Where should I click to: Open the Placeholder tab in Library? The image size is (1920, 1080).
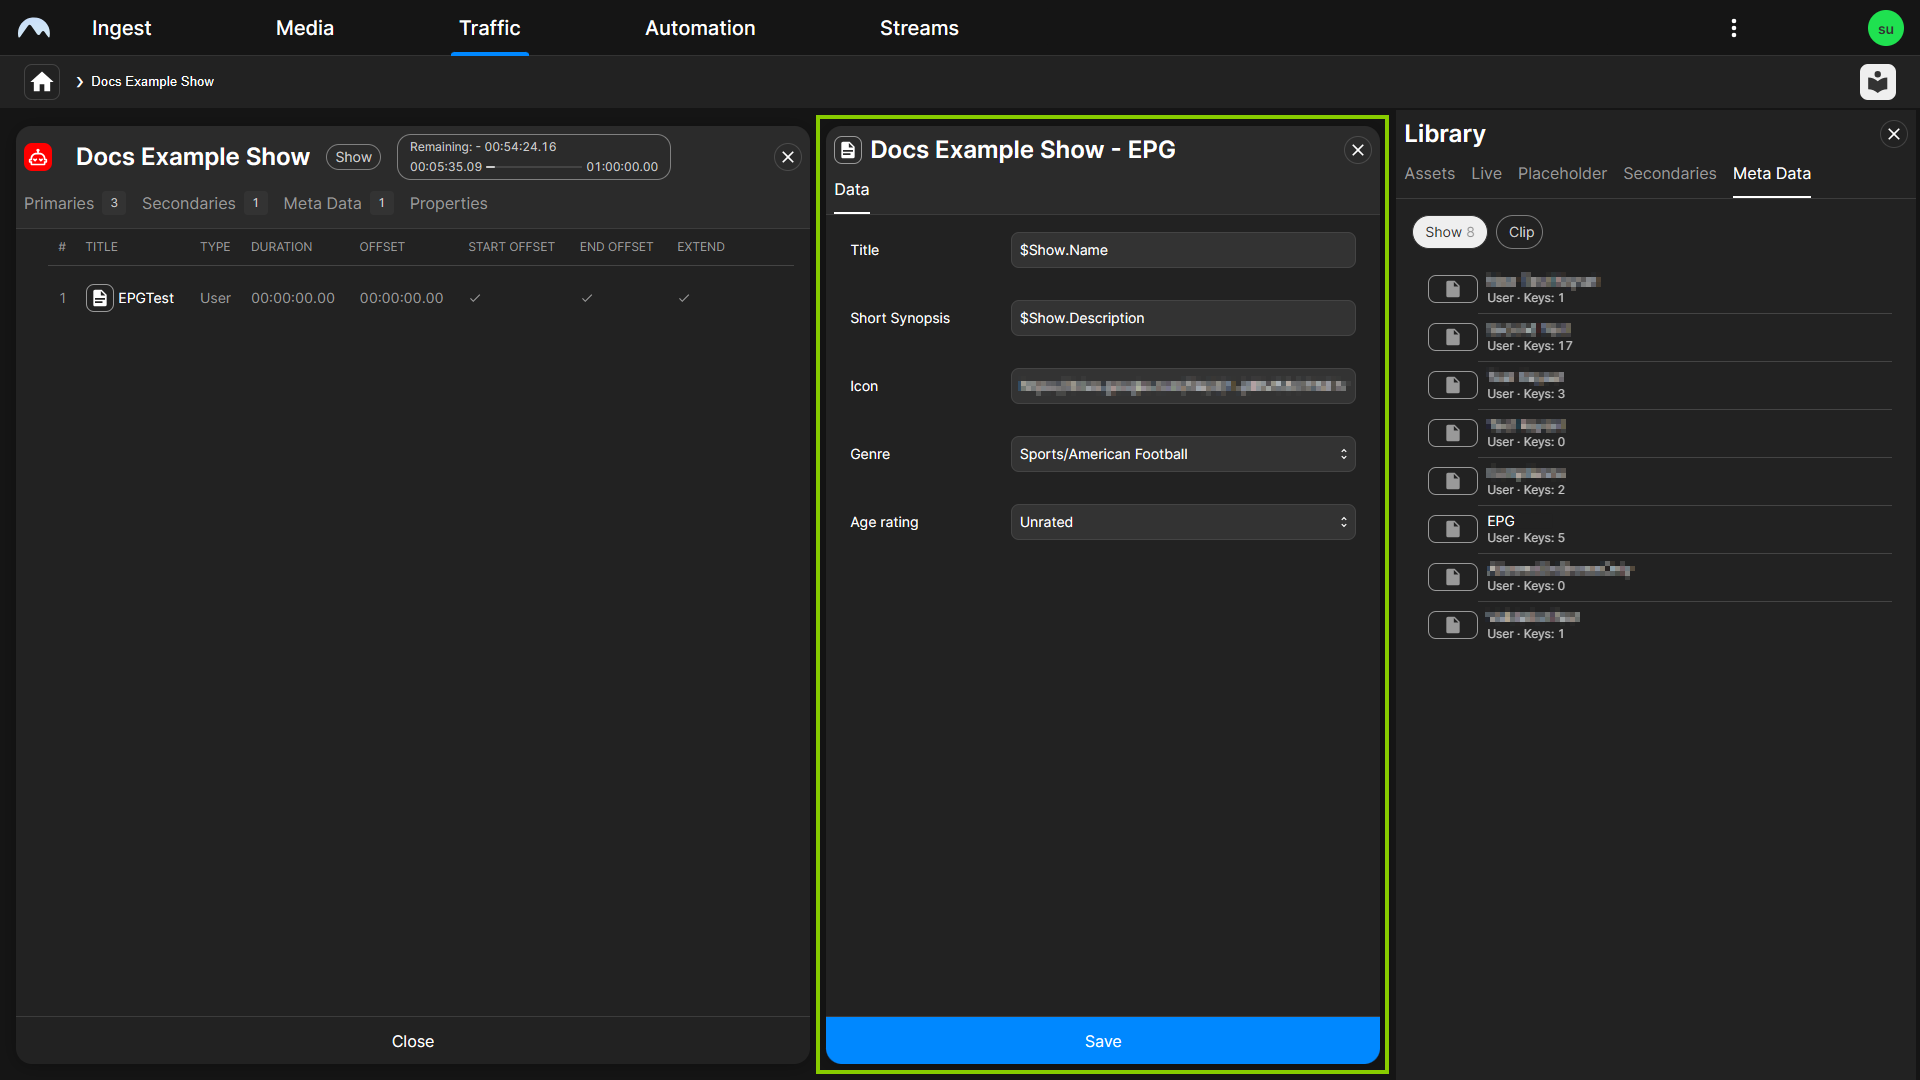[1562, 173]
